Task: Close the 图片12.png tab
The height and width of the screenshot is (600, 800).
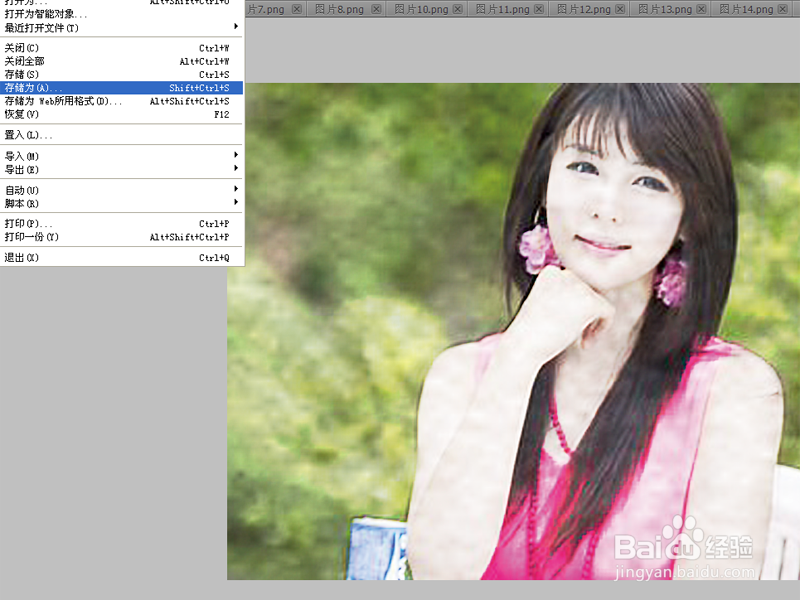Action: pos(620,9)
